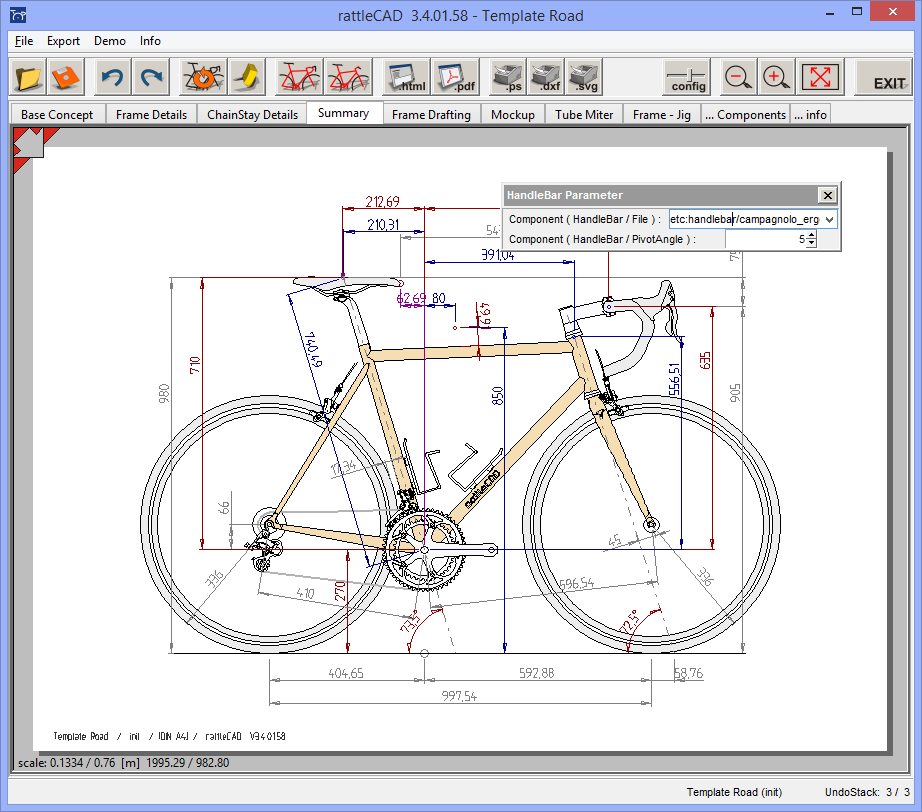This screenshot has width=922, height=812.
Task: Click the red corner arrow icon on the canvas
Action: [x=31, y=145]
